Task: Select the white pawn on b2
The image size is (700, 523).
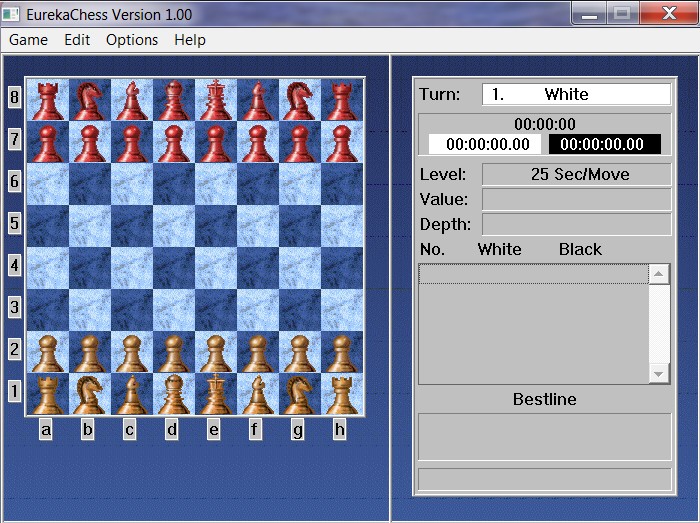Action: [x=90, y=353]
